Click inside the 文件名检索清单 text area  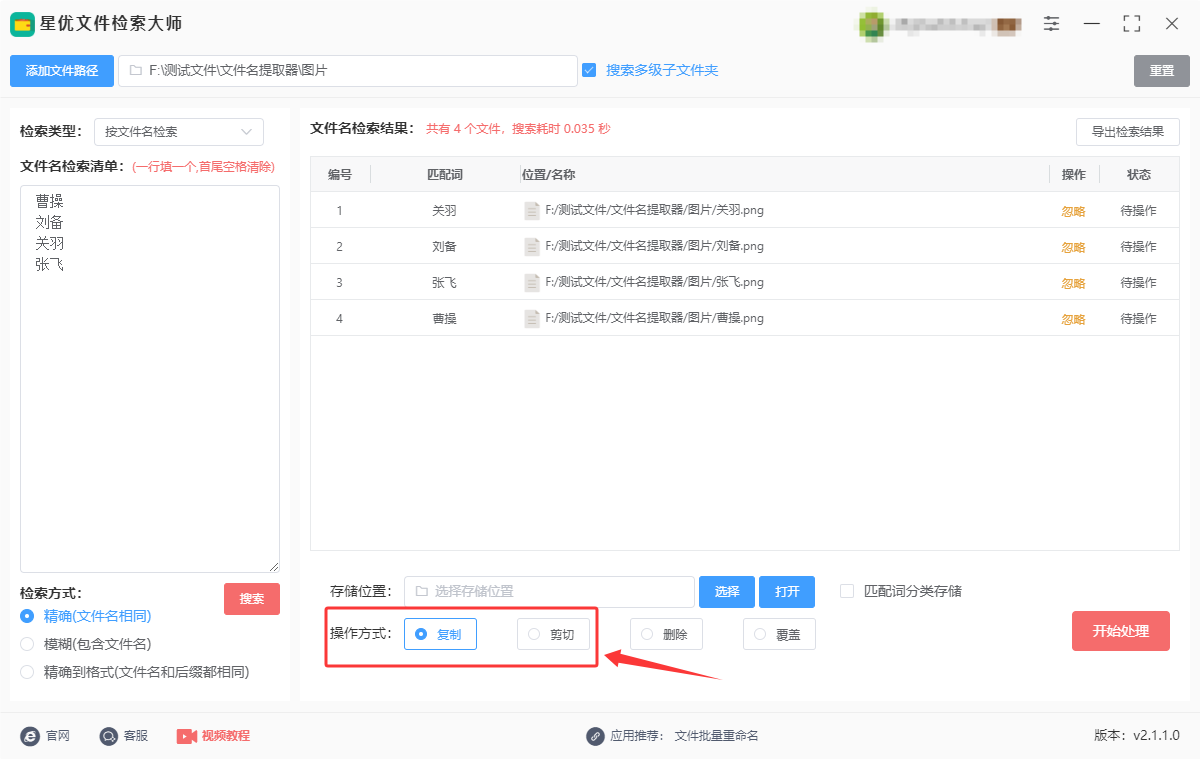point(150,379)
